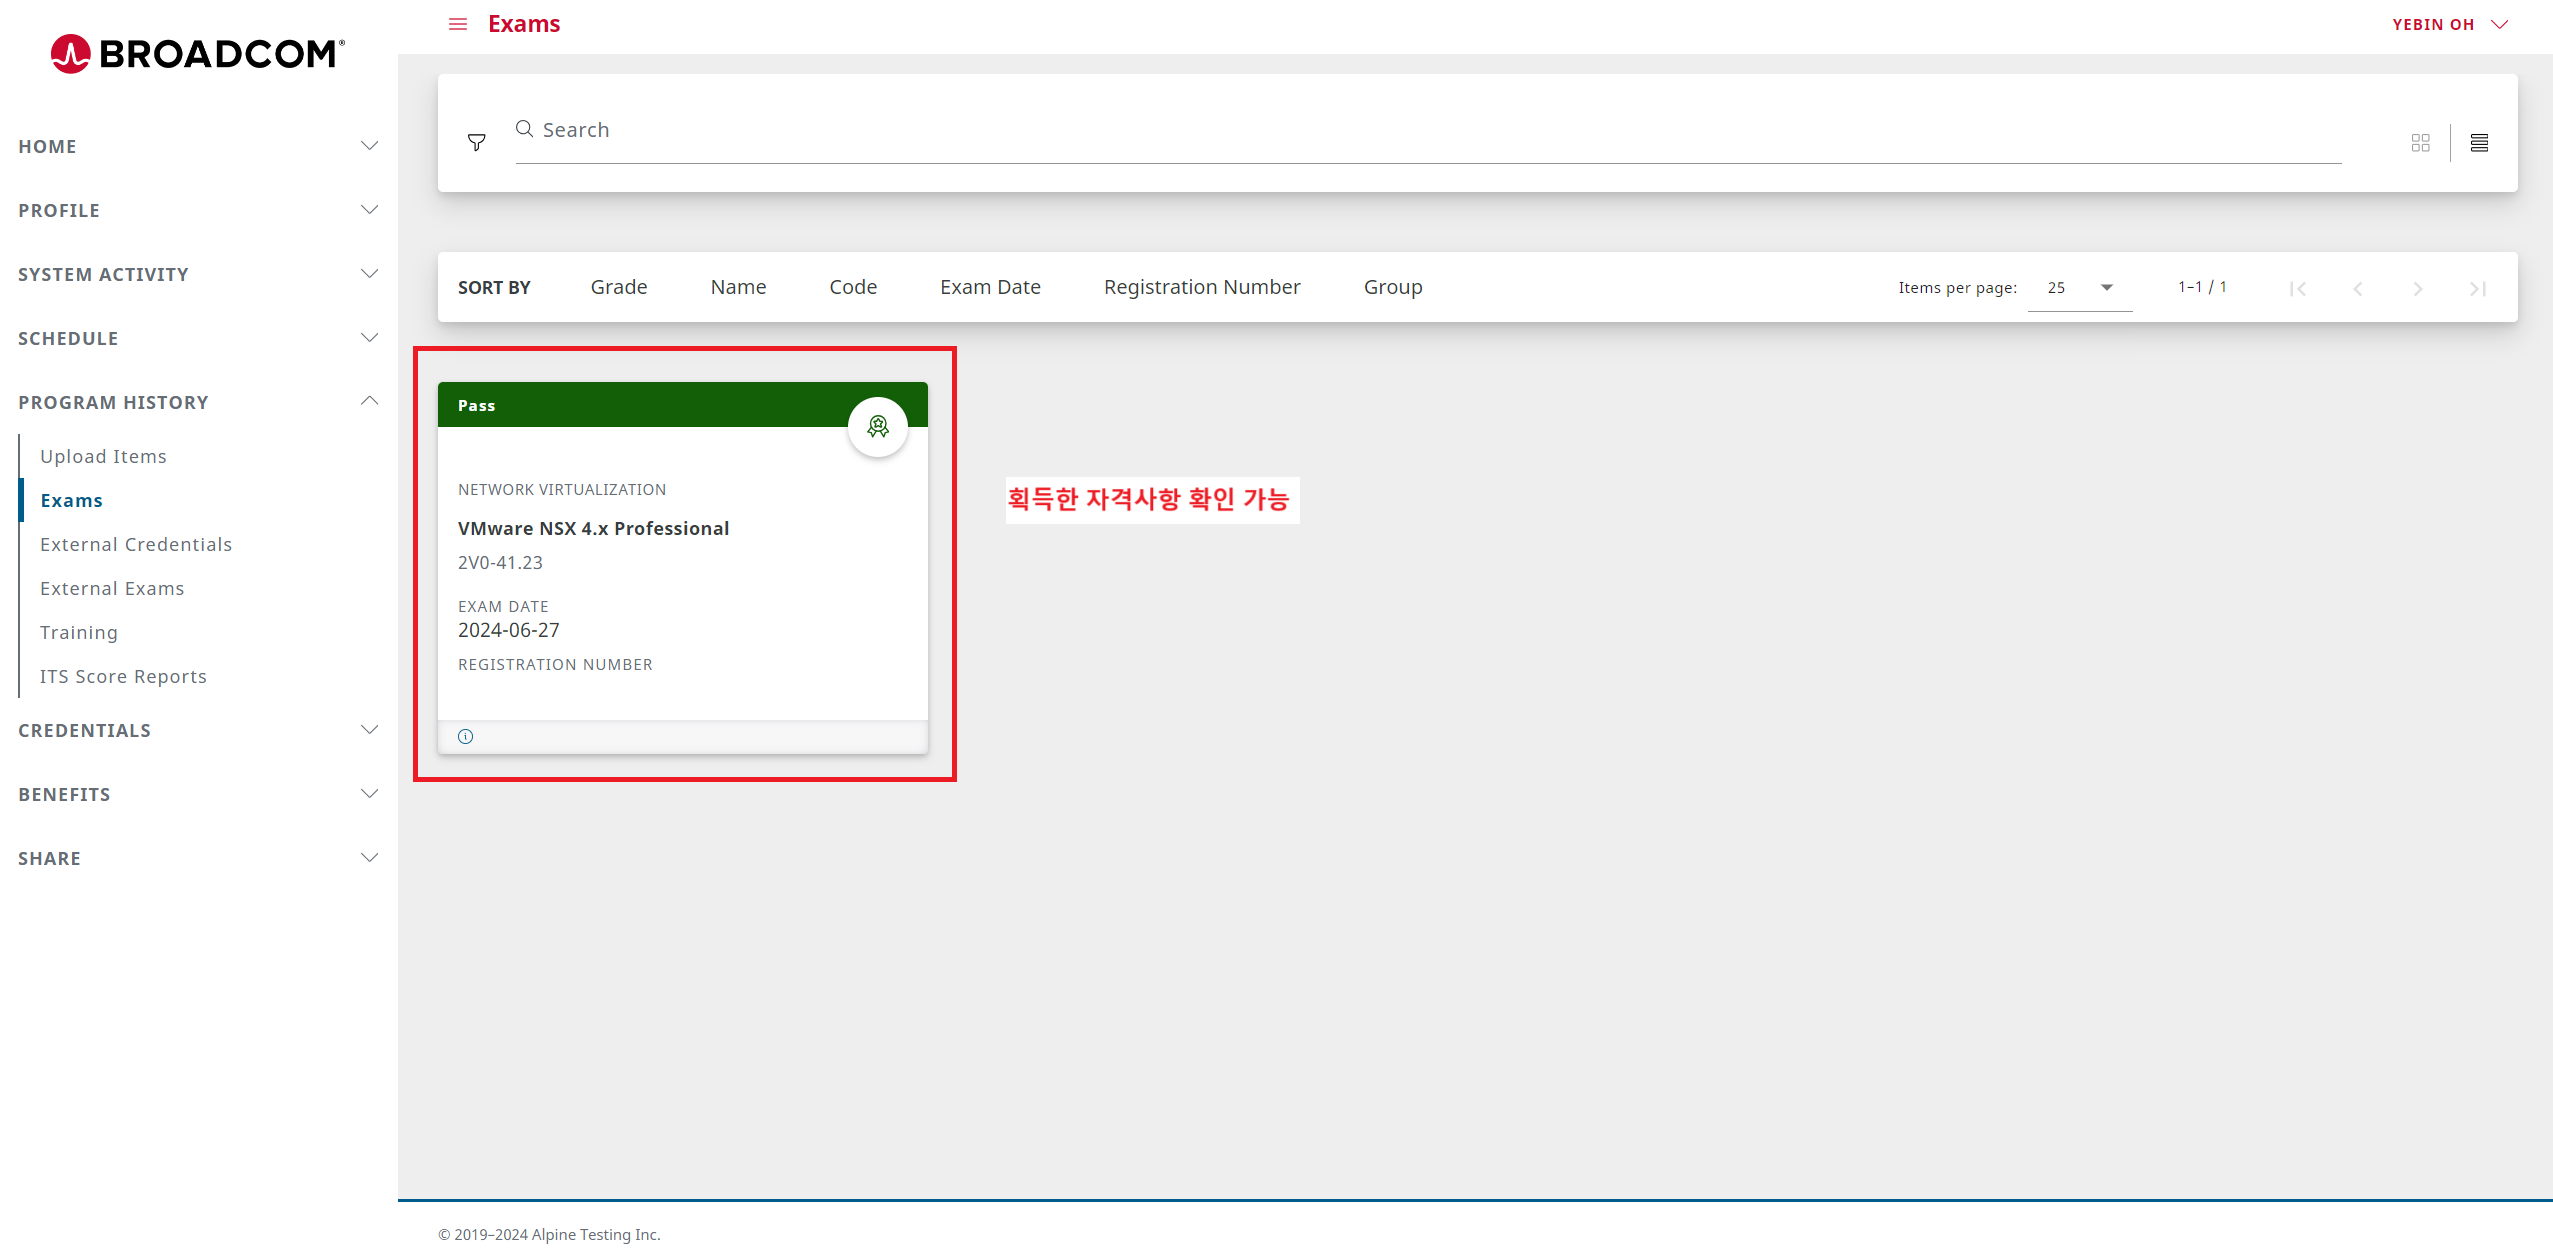Click into the Search input field
The width and height of the screenshot is (2553, 1256).
coord(1400,130)
